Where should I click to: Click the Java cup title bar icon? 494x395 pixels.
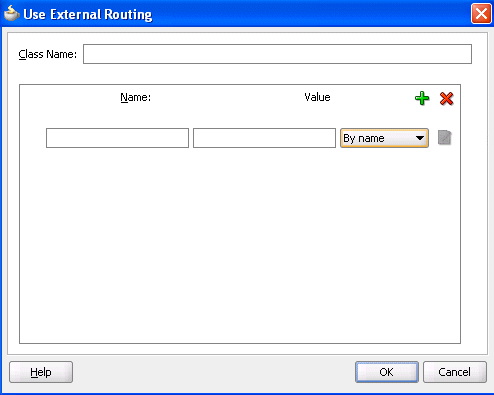pos(11,14)
